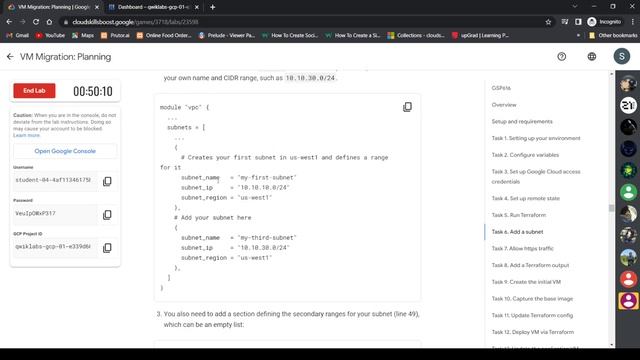
Task: Click the page vertical scrollbar thumb
Action: pyautogui.click(x=611, y=208)
